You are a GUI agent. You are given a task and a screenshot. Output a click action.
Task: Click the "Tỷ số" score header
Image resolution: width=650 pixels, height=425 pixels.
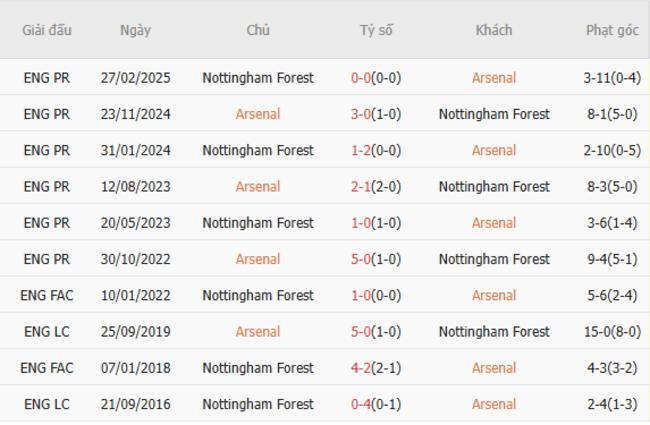tap(376, 30)
